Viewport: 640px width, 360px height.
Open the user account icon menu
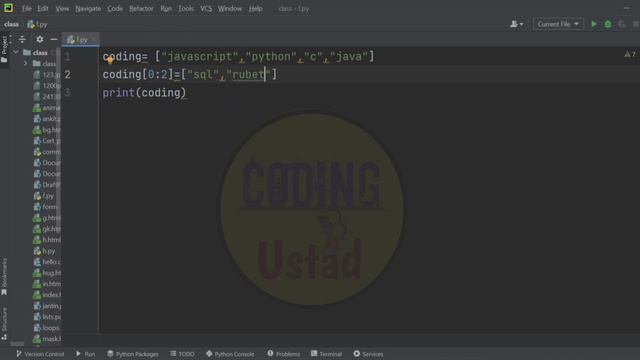click(x=516, y=24)
